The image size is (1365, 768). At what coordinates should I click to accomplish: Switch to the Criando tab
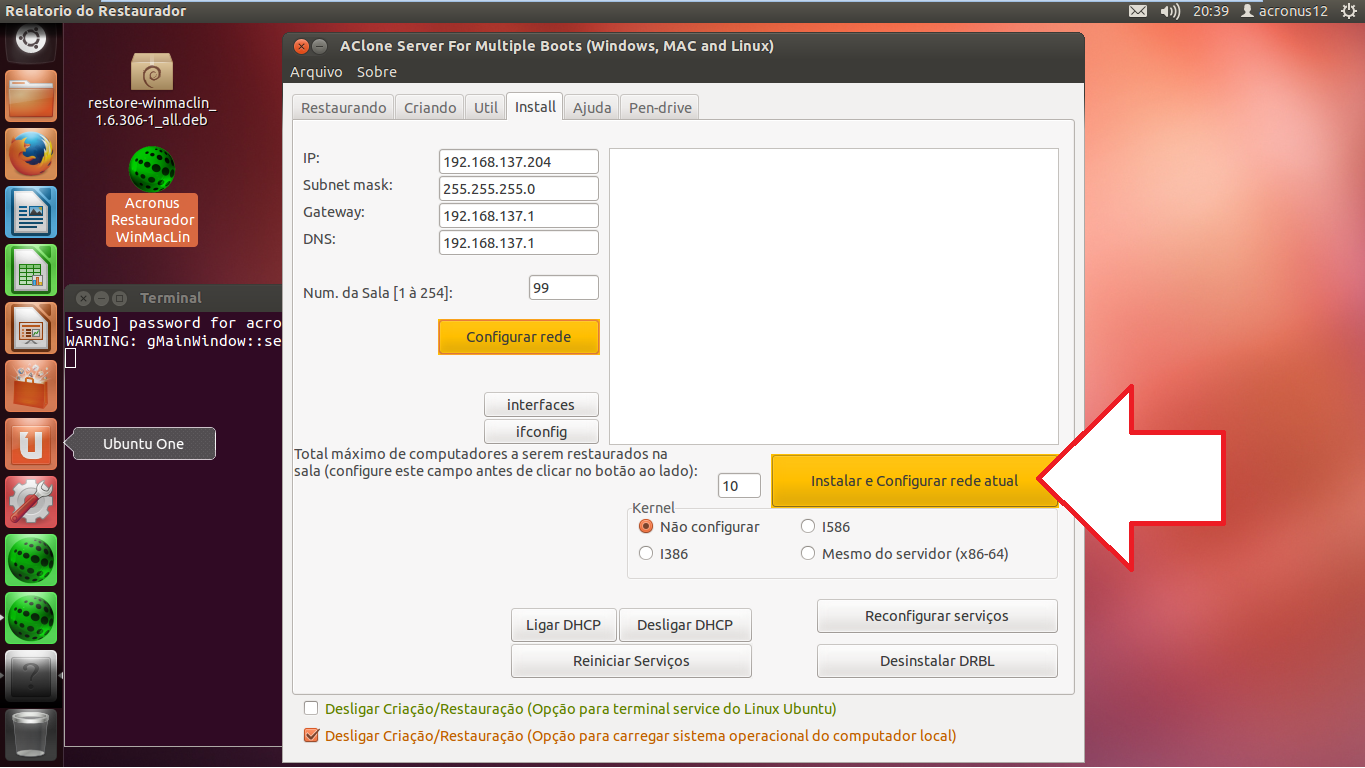click(430, 108)
